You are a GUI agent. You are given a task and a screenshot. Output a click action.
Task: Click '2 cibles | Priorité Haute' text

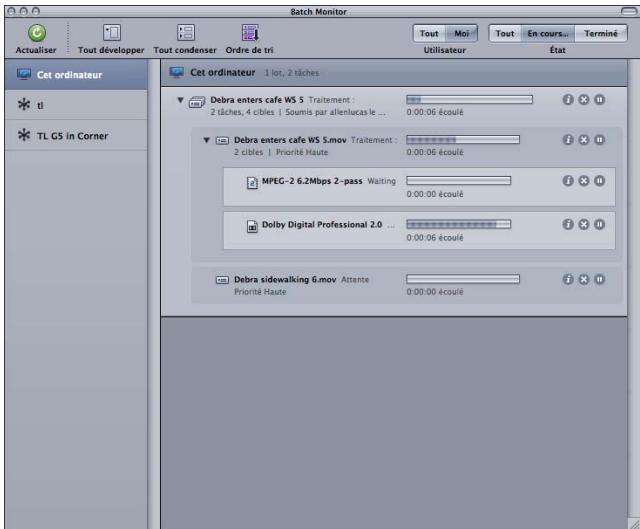[x=281, y=152]
